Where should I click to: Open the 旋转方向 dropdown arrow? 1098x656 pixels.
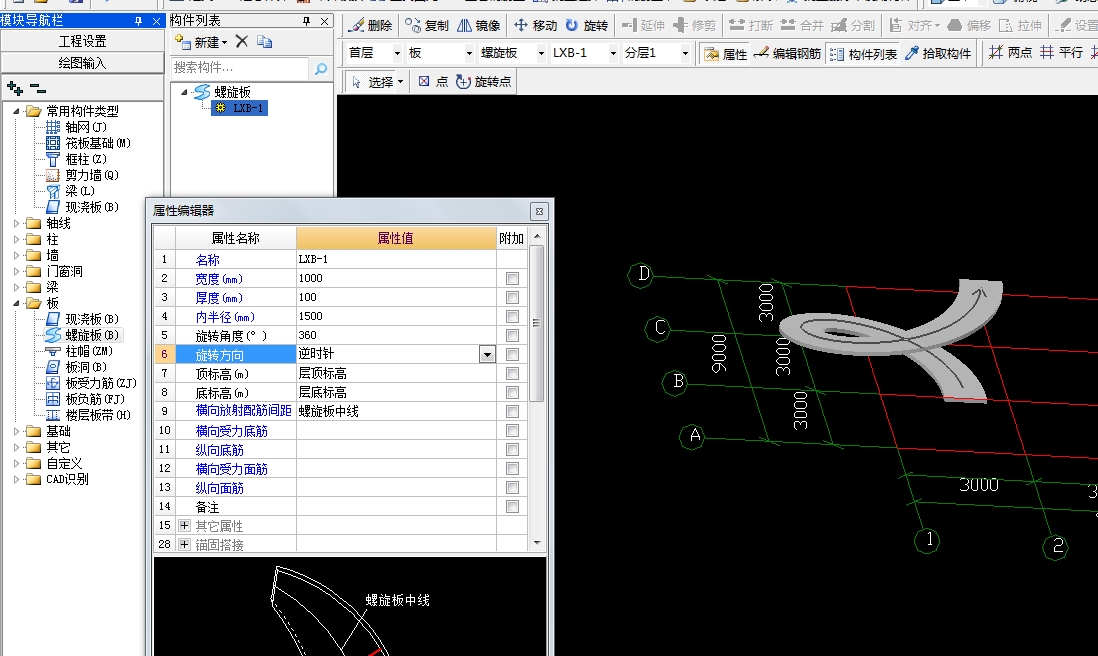pyautogui.click(x=487, y=354)
